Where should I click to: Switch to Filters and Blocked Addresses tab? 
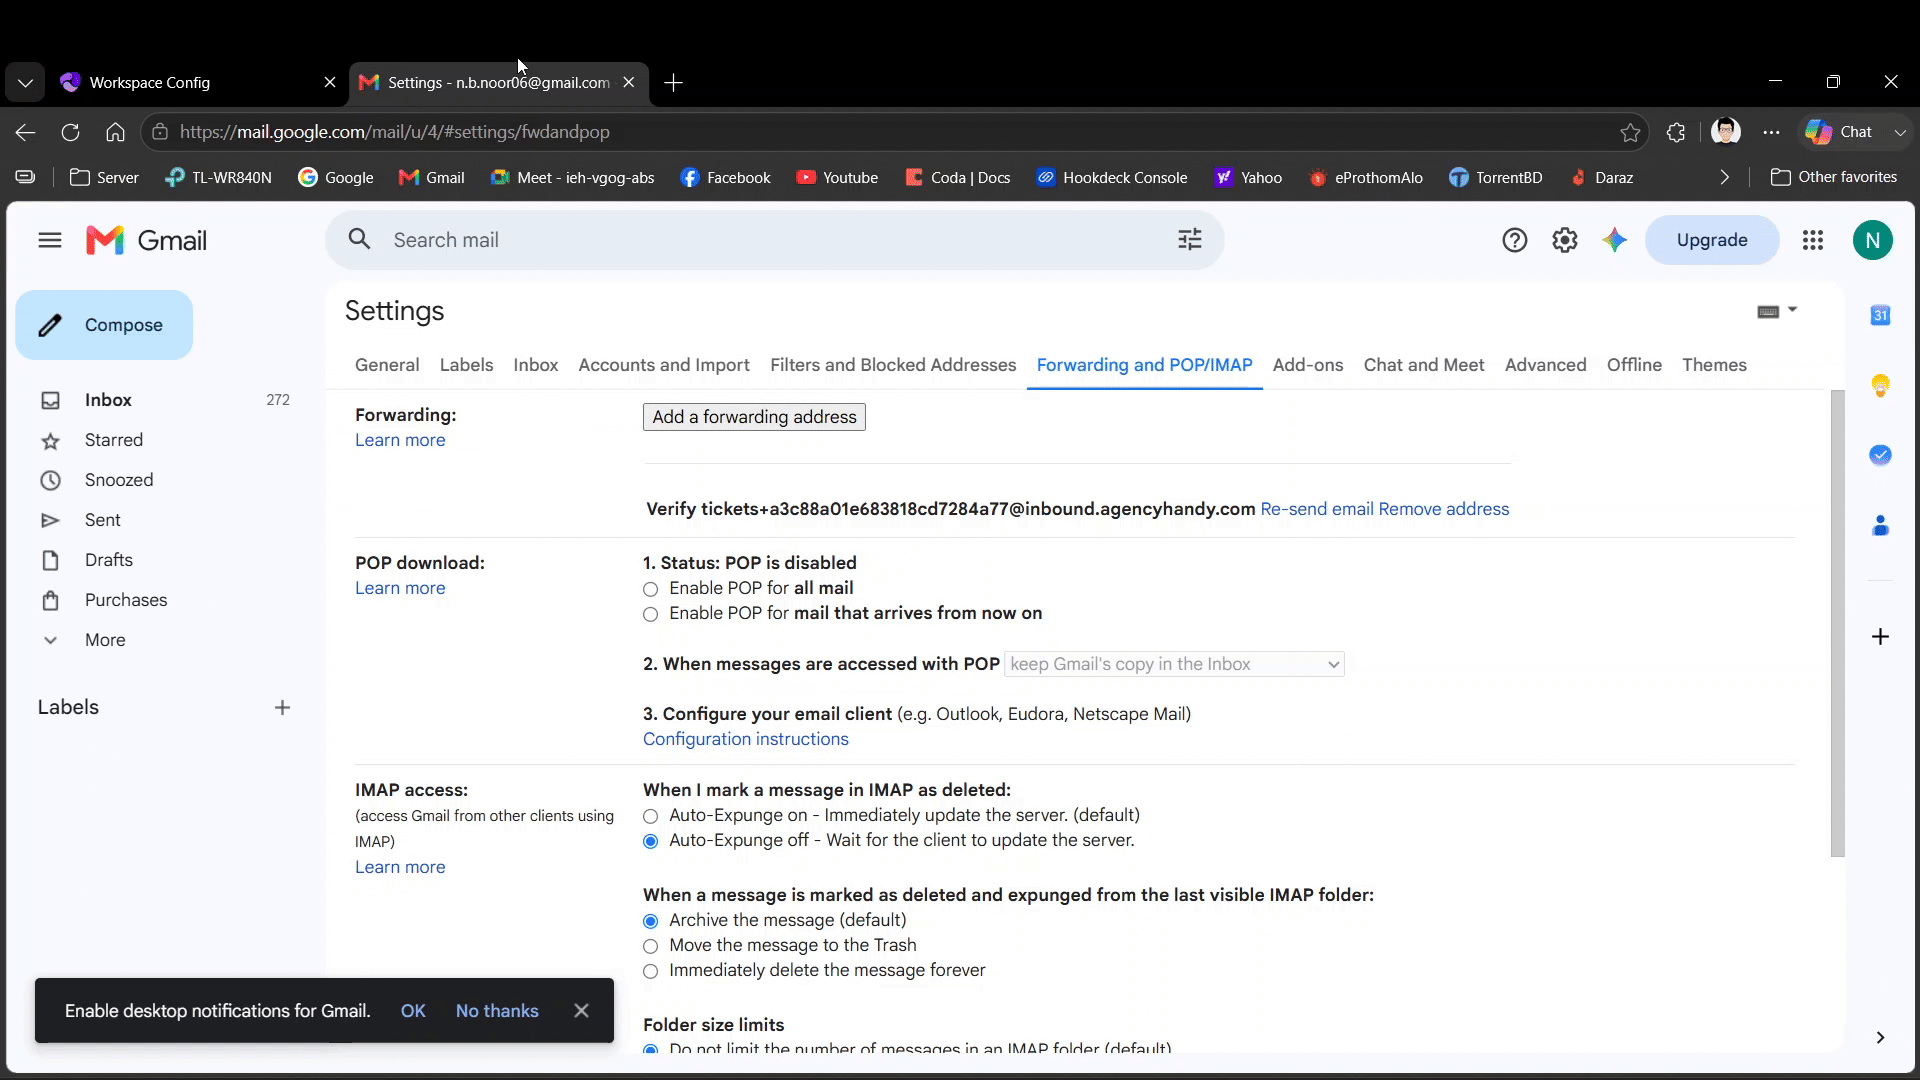pyautogui.click(x=893, y=365)
